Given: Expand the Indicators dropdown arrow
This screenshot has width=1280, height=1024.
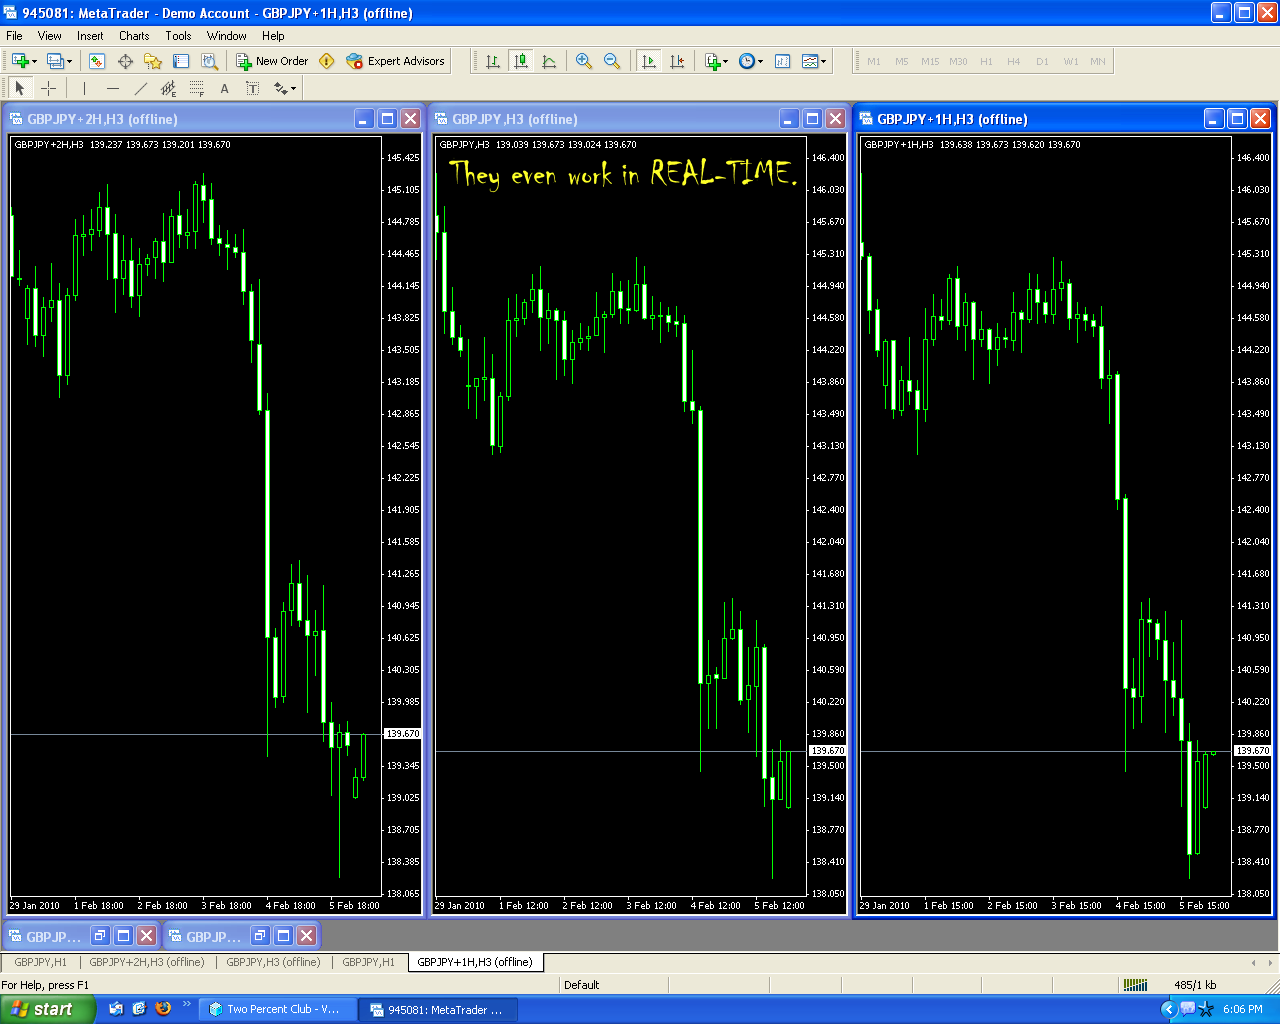Looking at the screenshot, I should tap(725, 61).
